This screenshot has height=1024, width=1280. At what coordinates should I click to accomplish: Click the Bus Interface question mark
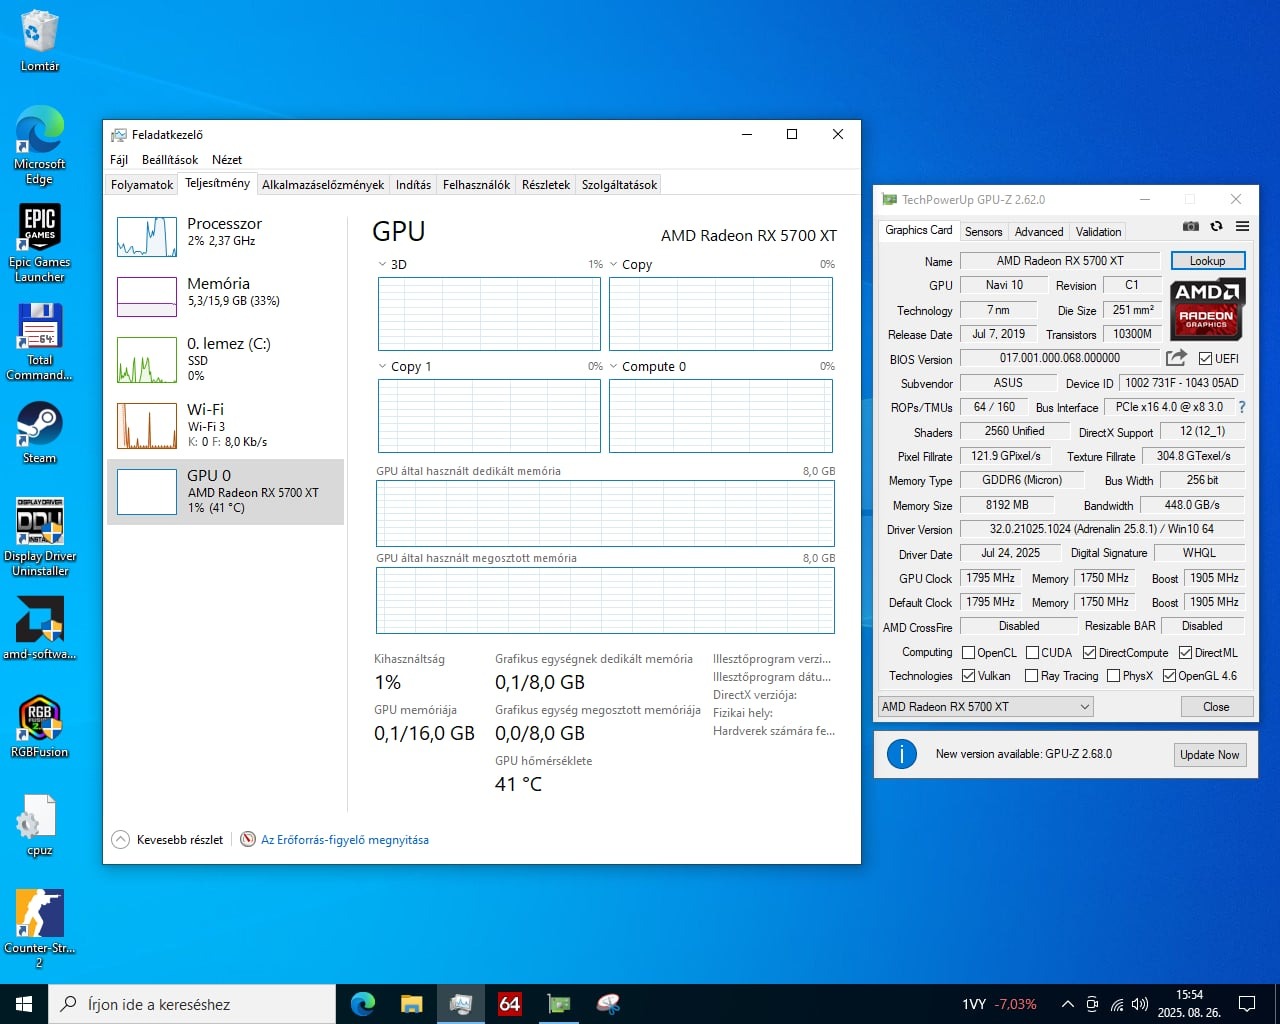pyautogui.click(x=1242, y=407)
